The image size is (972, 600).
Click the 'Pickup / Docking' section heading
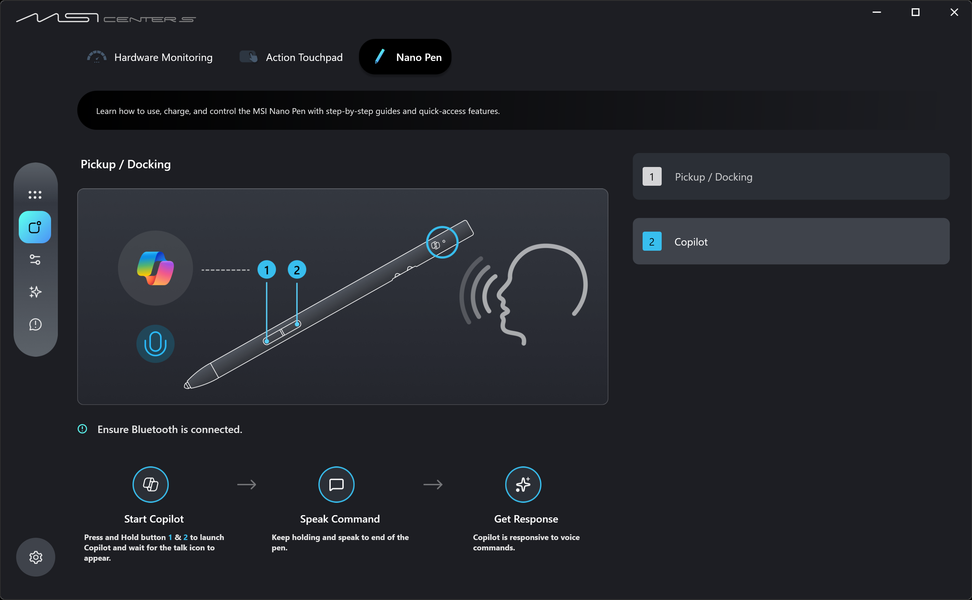(x=126, y=164)
